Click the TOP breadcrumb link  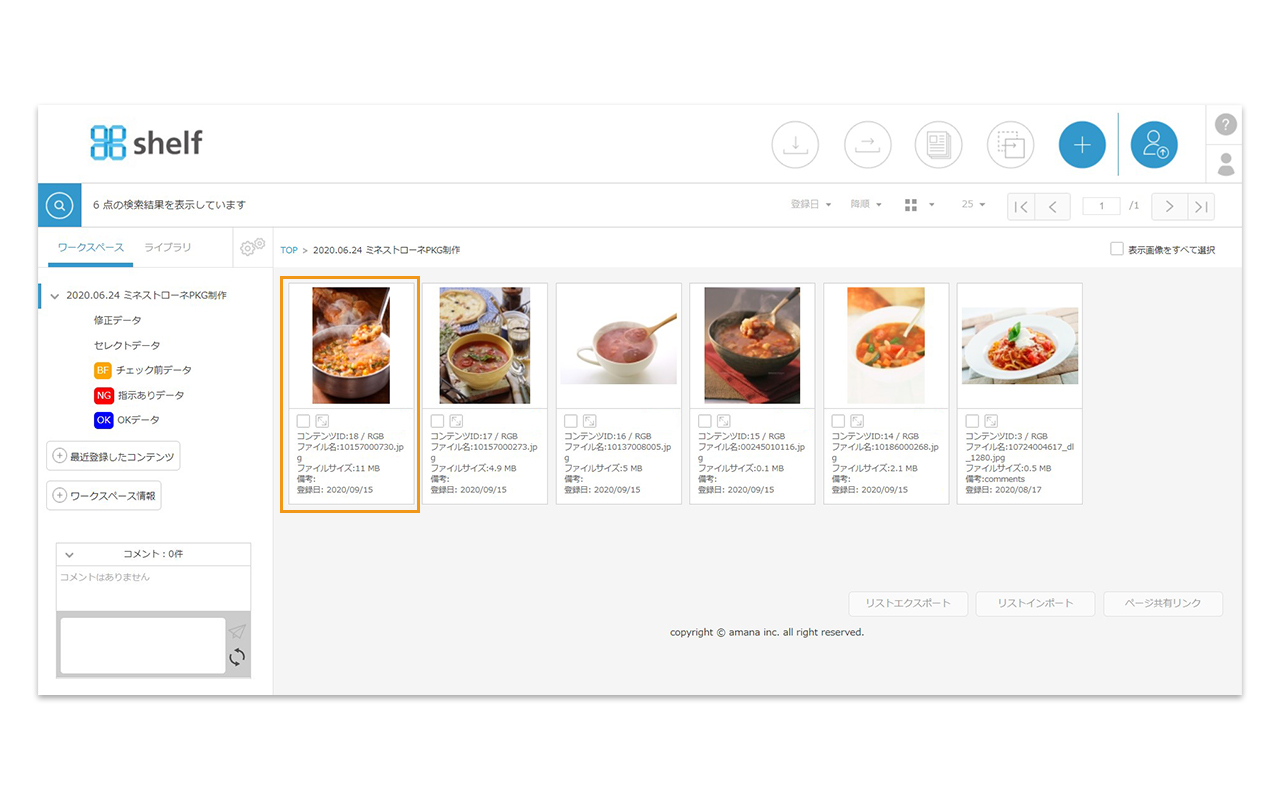(x=289, y=250)
